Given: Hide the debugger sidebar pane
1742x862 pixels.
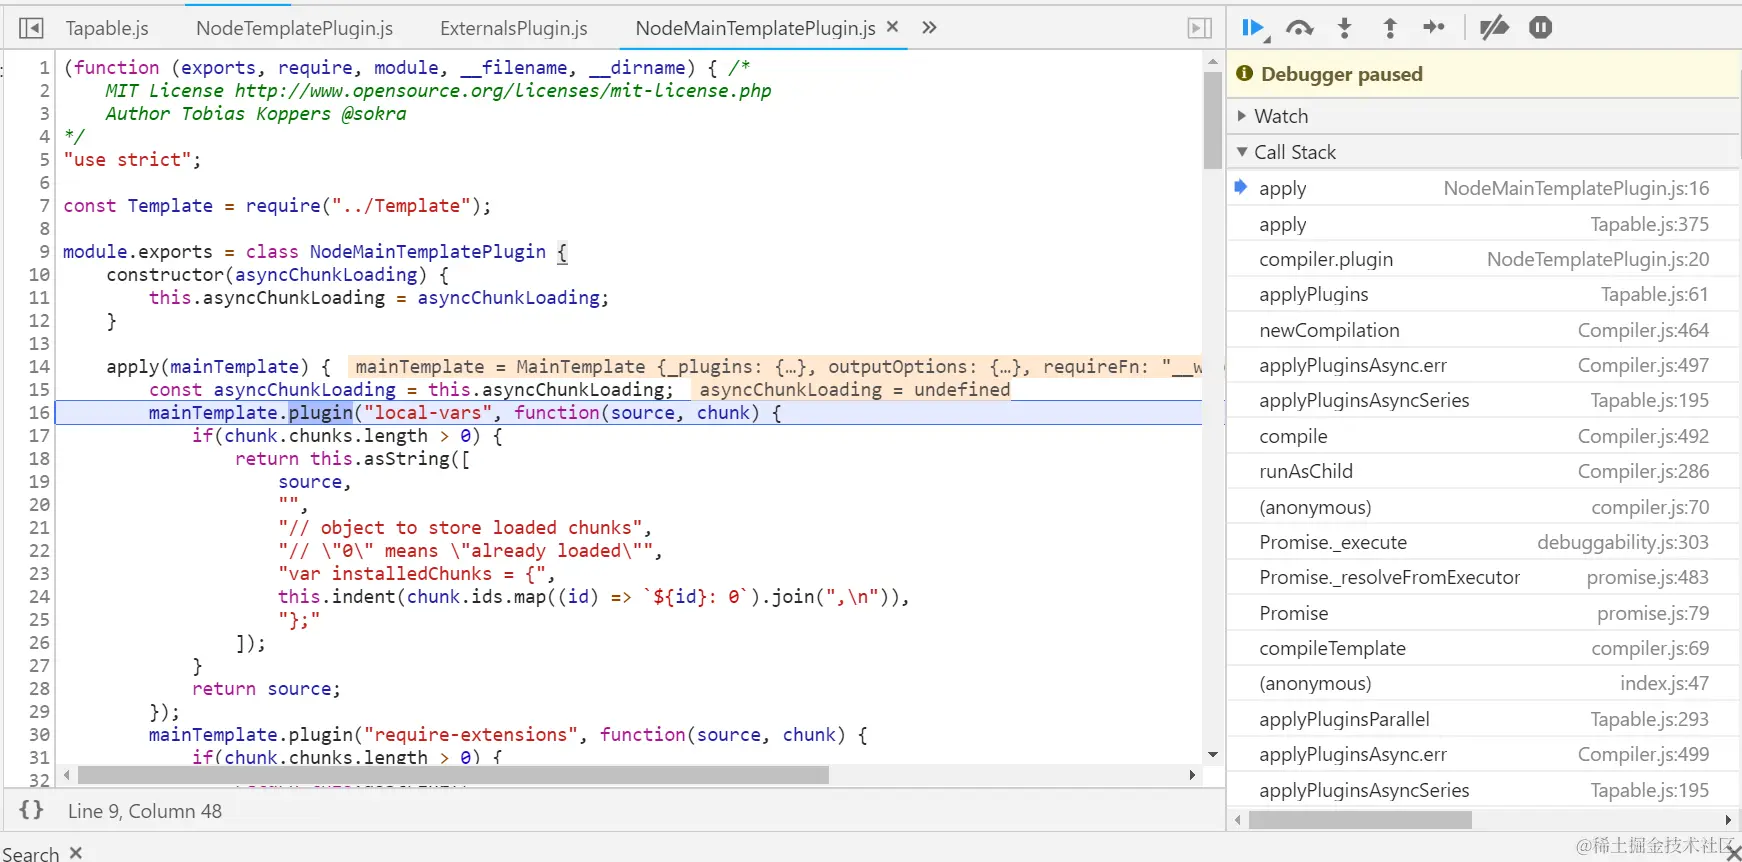Looking at the screenshot, I should coord(1200,28).
